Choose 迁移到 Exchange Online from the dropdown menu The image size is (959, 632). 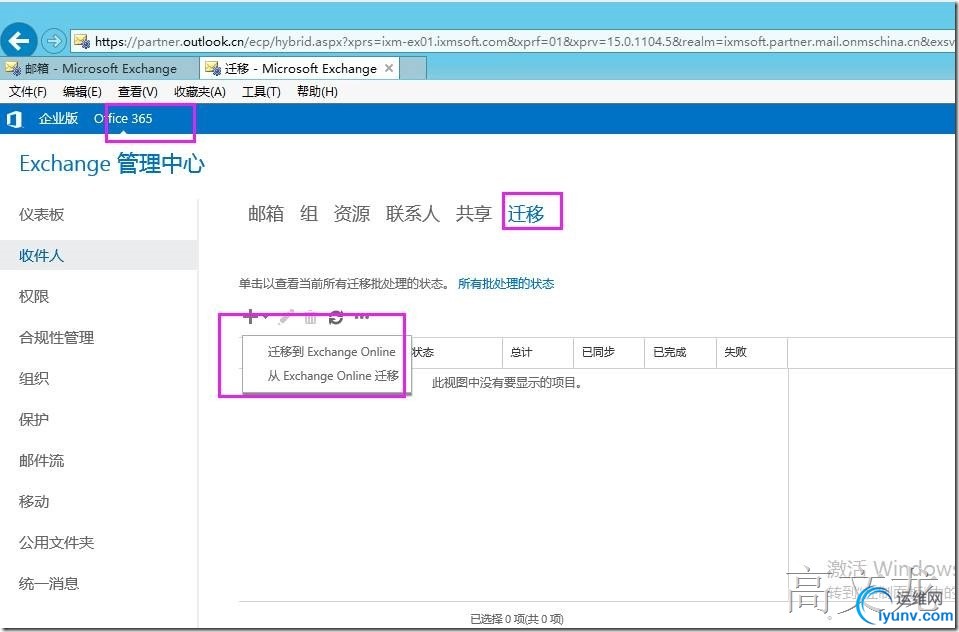(x=331, y=352)
